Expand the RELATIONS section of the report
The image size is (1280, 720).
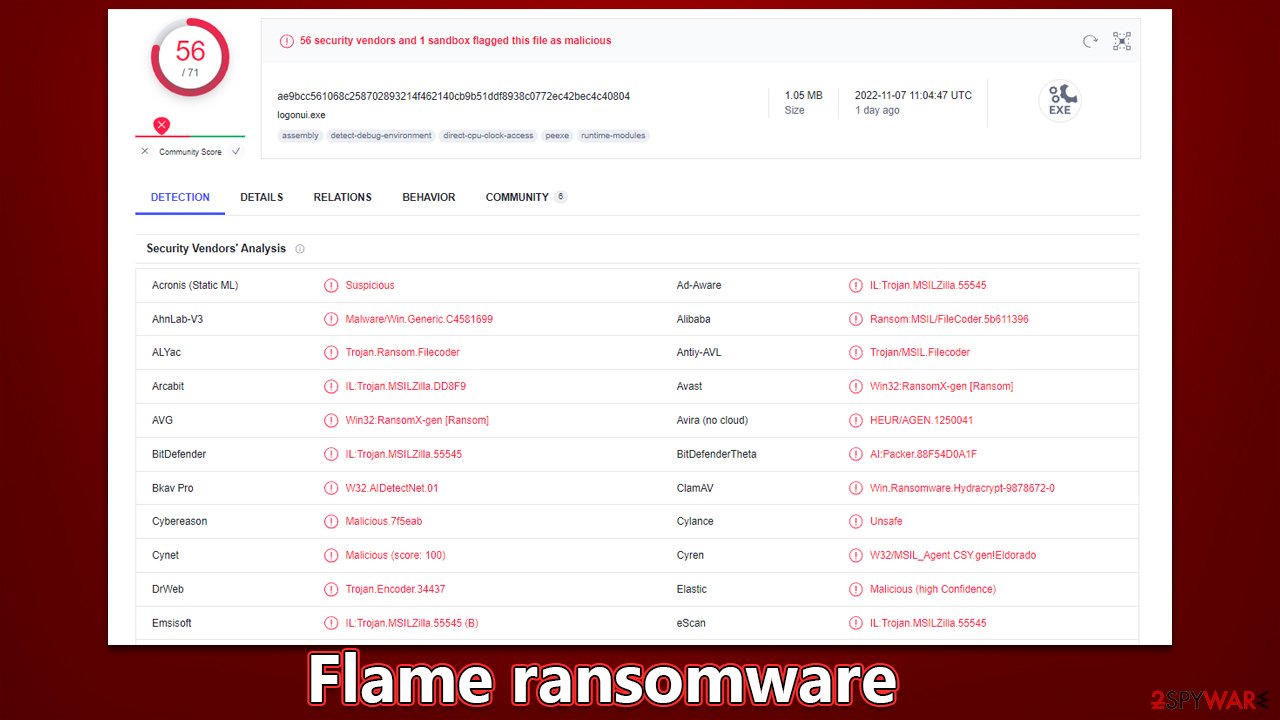pyautogui.click(x=342, y=197)
